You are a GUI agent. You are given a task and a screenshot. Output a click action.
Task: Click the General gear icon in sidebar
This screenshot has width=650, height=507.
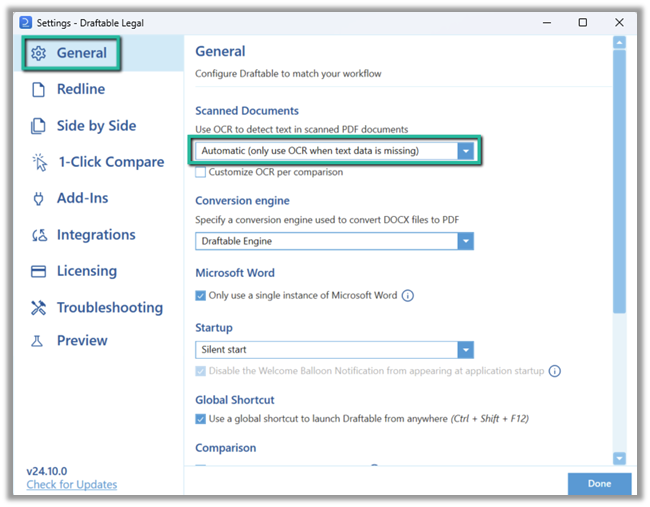[x=39, y=53]
